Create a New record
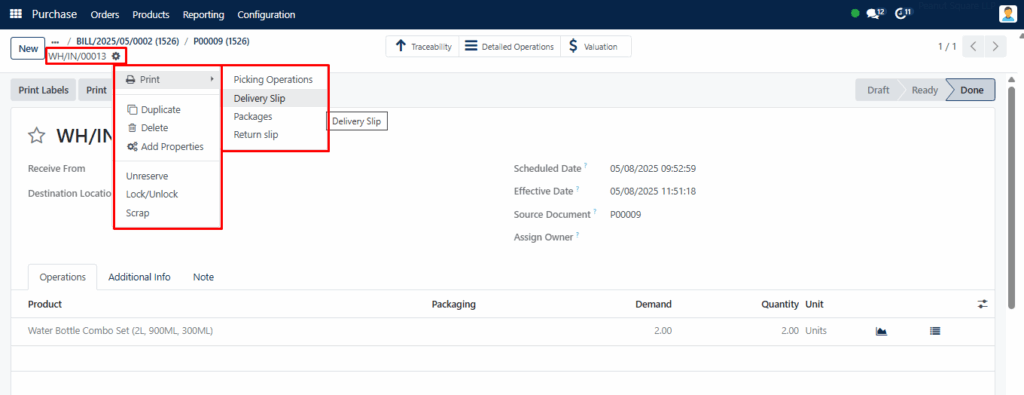 click(28, 49)
